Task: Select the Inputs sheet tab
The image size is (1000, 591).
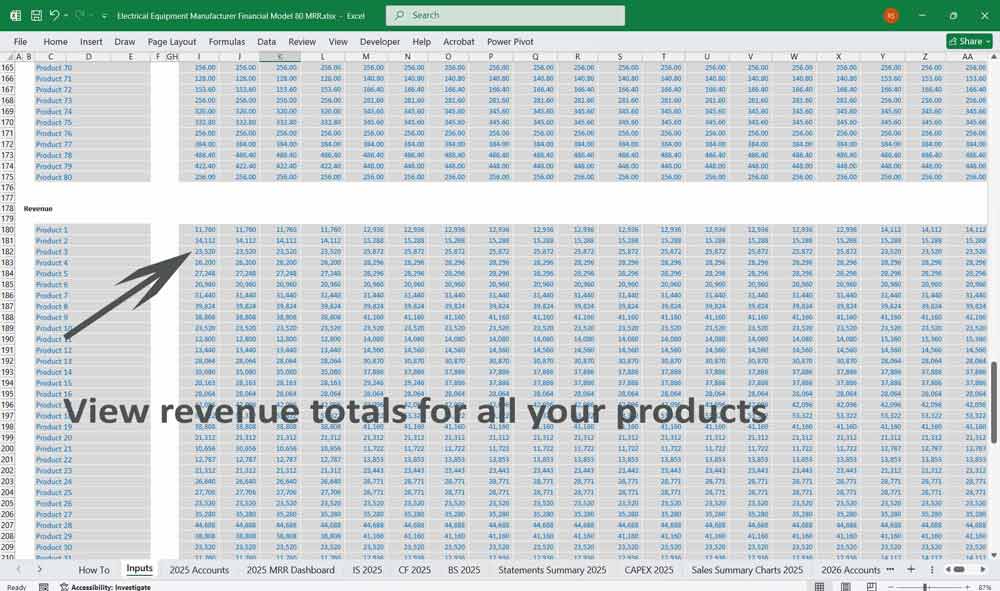Action: click(x=139, y=569)
